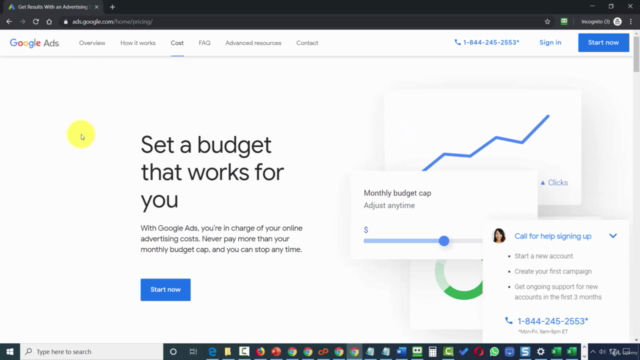Image resolution: width=640 pixels, height=360 pixels.
Task: Reload the page with the refresh icon
Action: pyautogui.click(x=36, y=22)
